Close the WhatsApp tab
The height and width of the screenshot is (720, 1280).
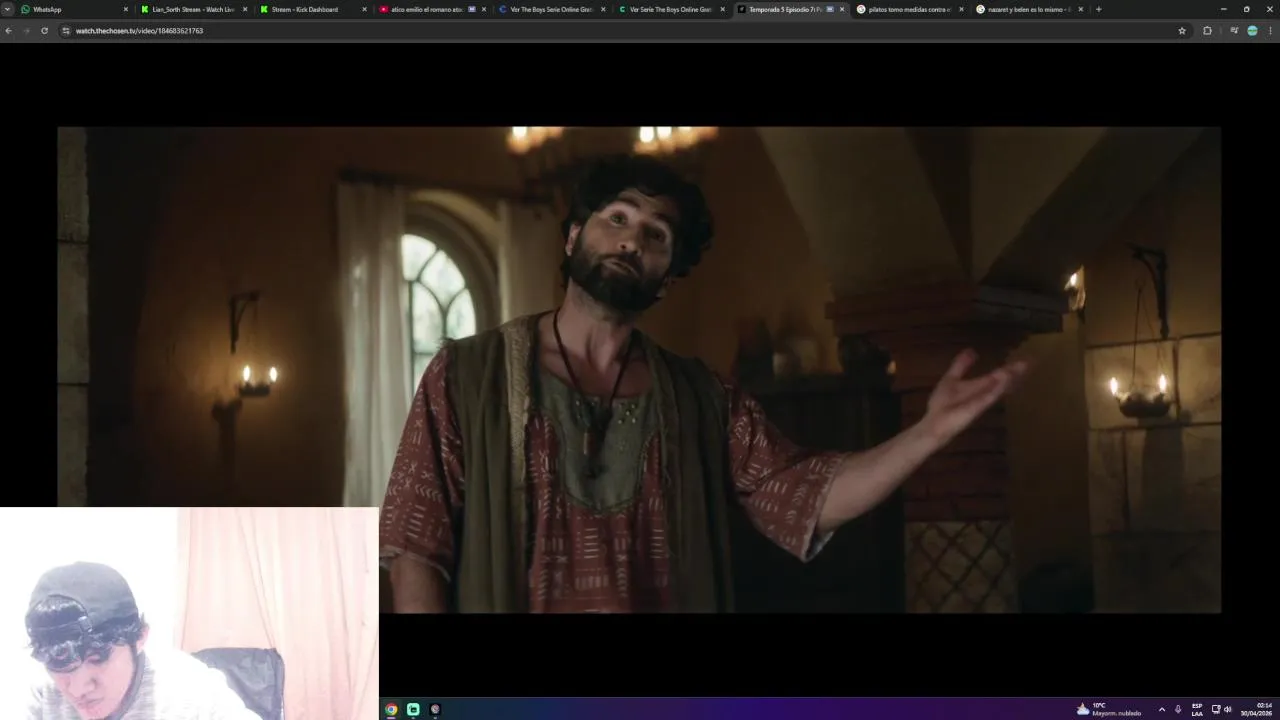[x=126, y=9]
